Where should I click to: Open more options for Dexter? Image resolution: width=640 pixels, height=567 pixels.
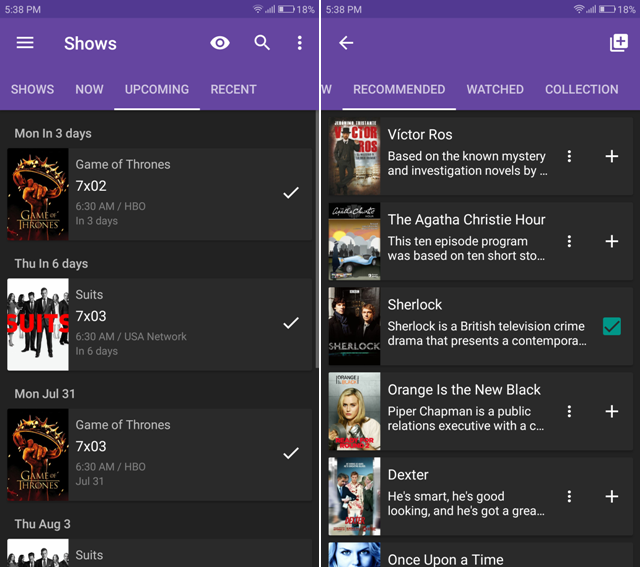pyautogui.click(x=569, y=496)
